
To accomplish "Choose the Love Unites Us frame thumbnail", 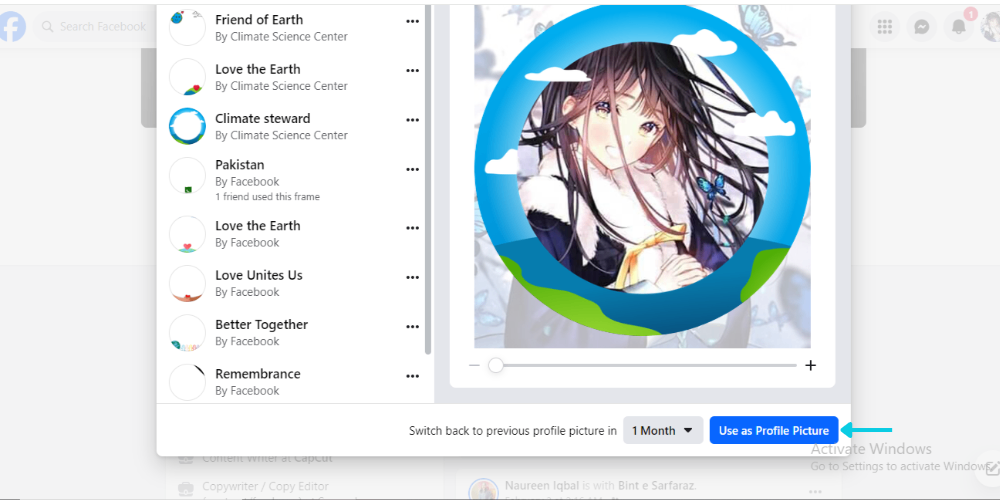I will tap(188, 283).
